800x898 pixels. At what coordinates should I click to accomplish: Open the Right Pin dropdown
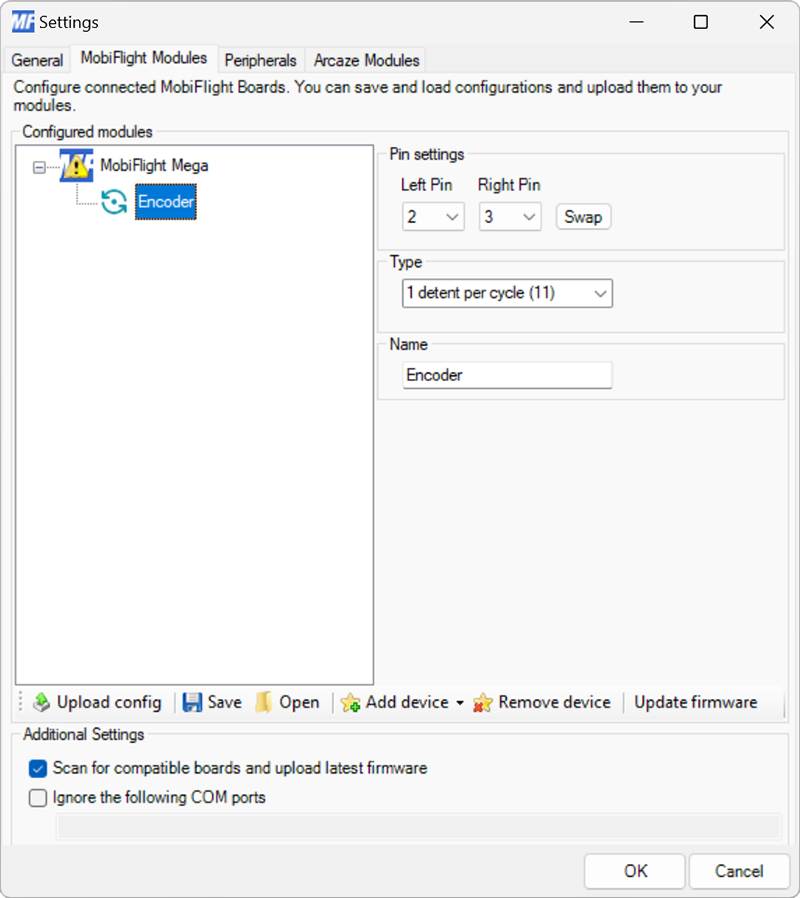[x=510, y=216]
